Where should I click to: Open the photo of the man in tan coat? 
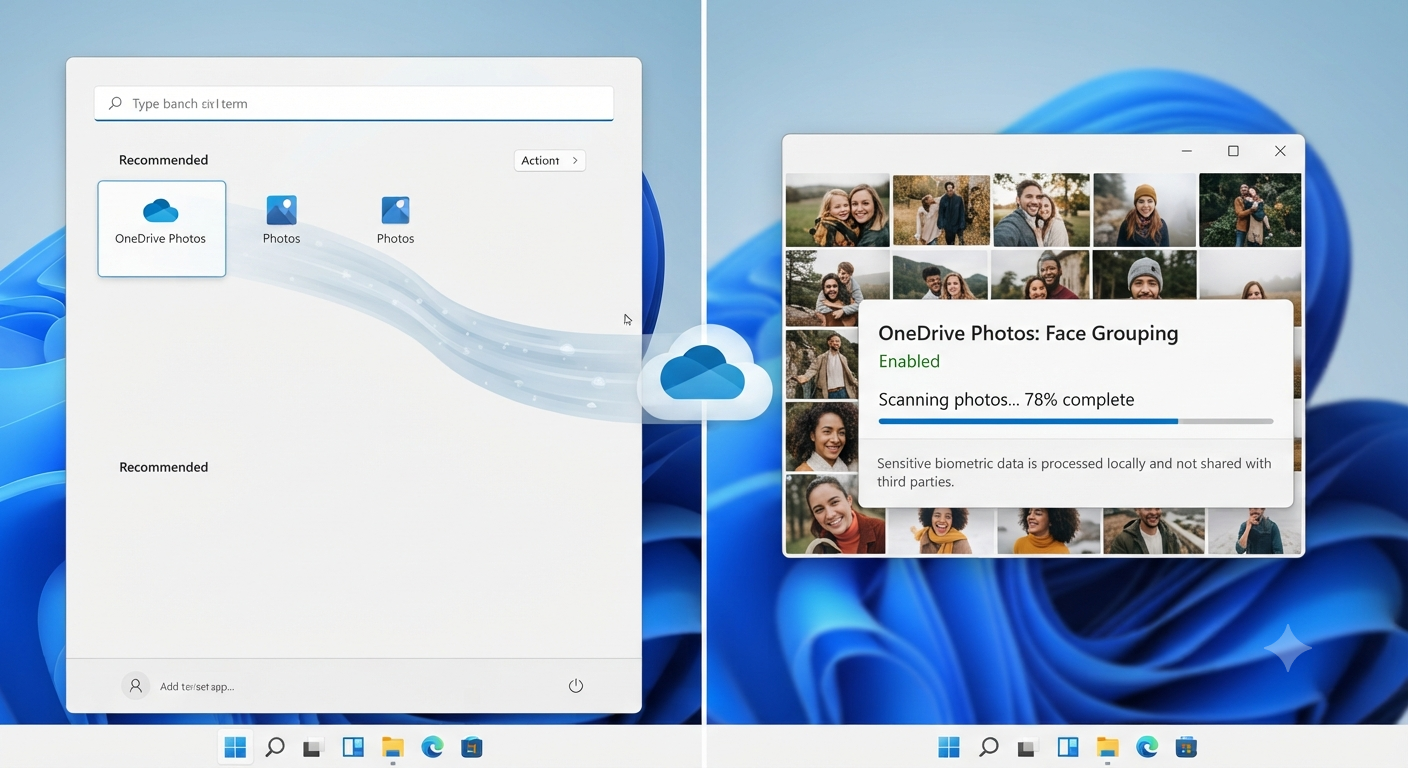[x=821, y=364]
